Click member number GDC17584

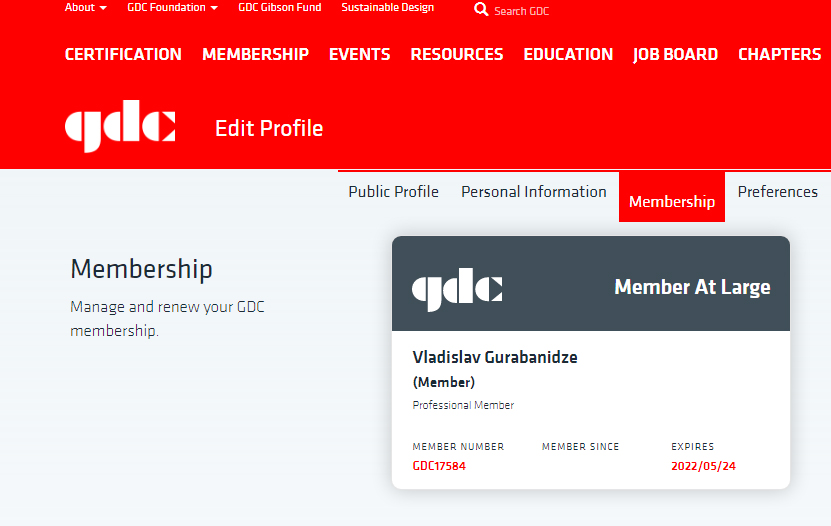439,466
